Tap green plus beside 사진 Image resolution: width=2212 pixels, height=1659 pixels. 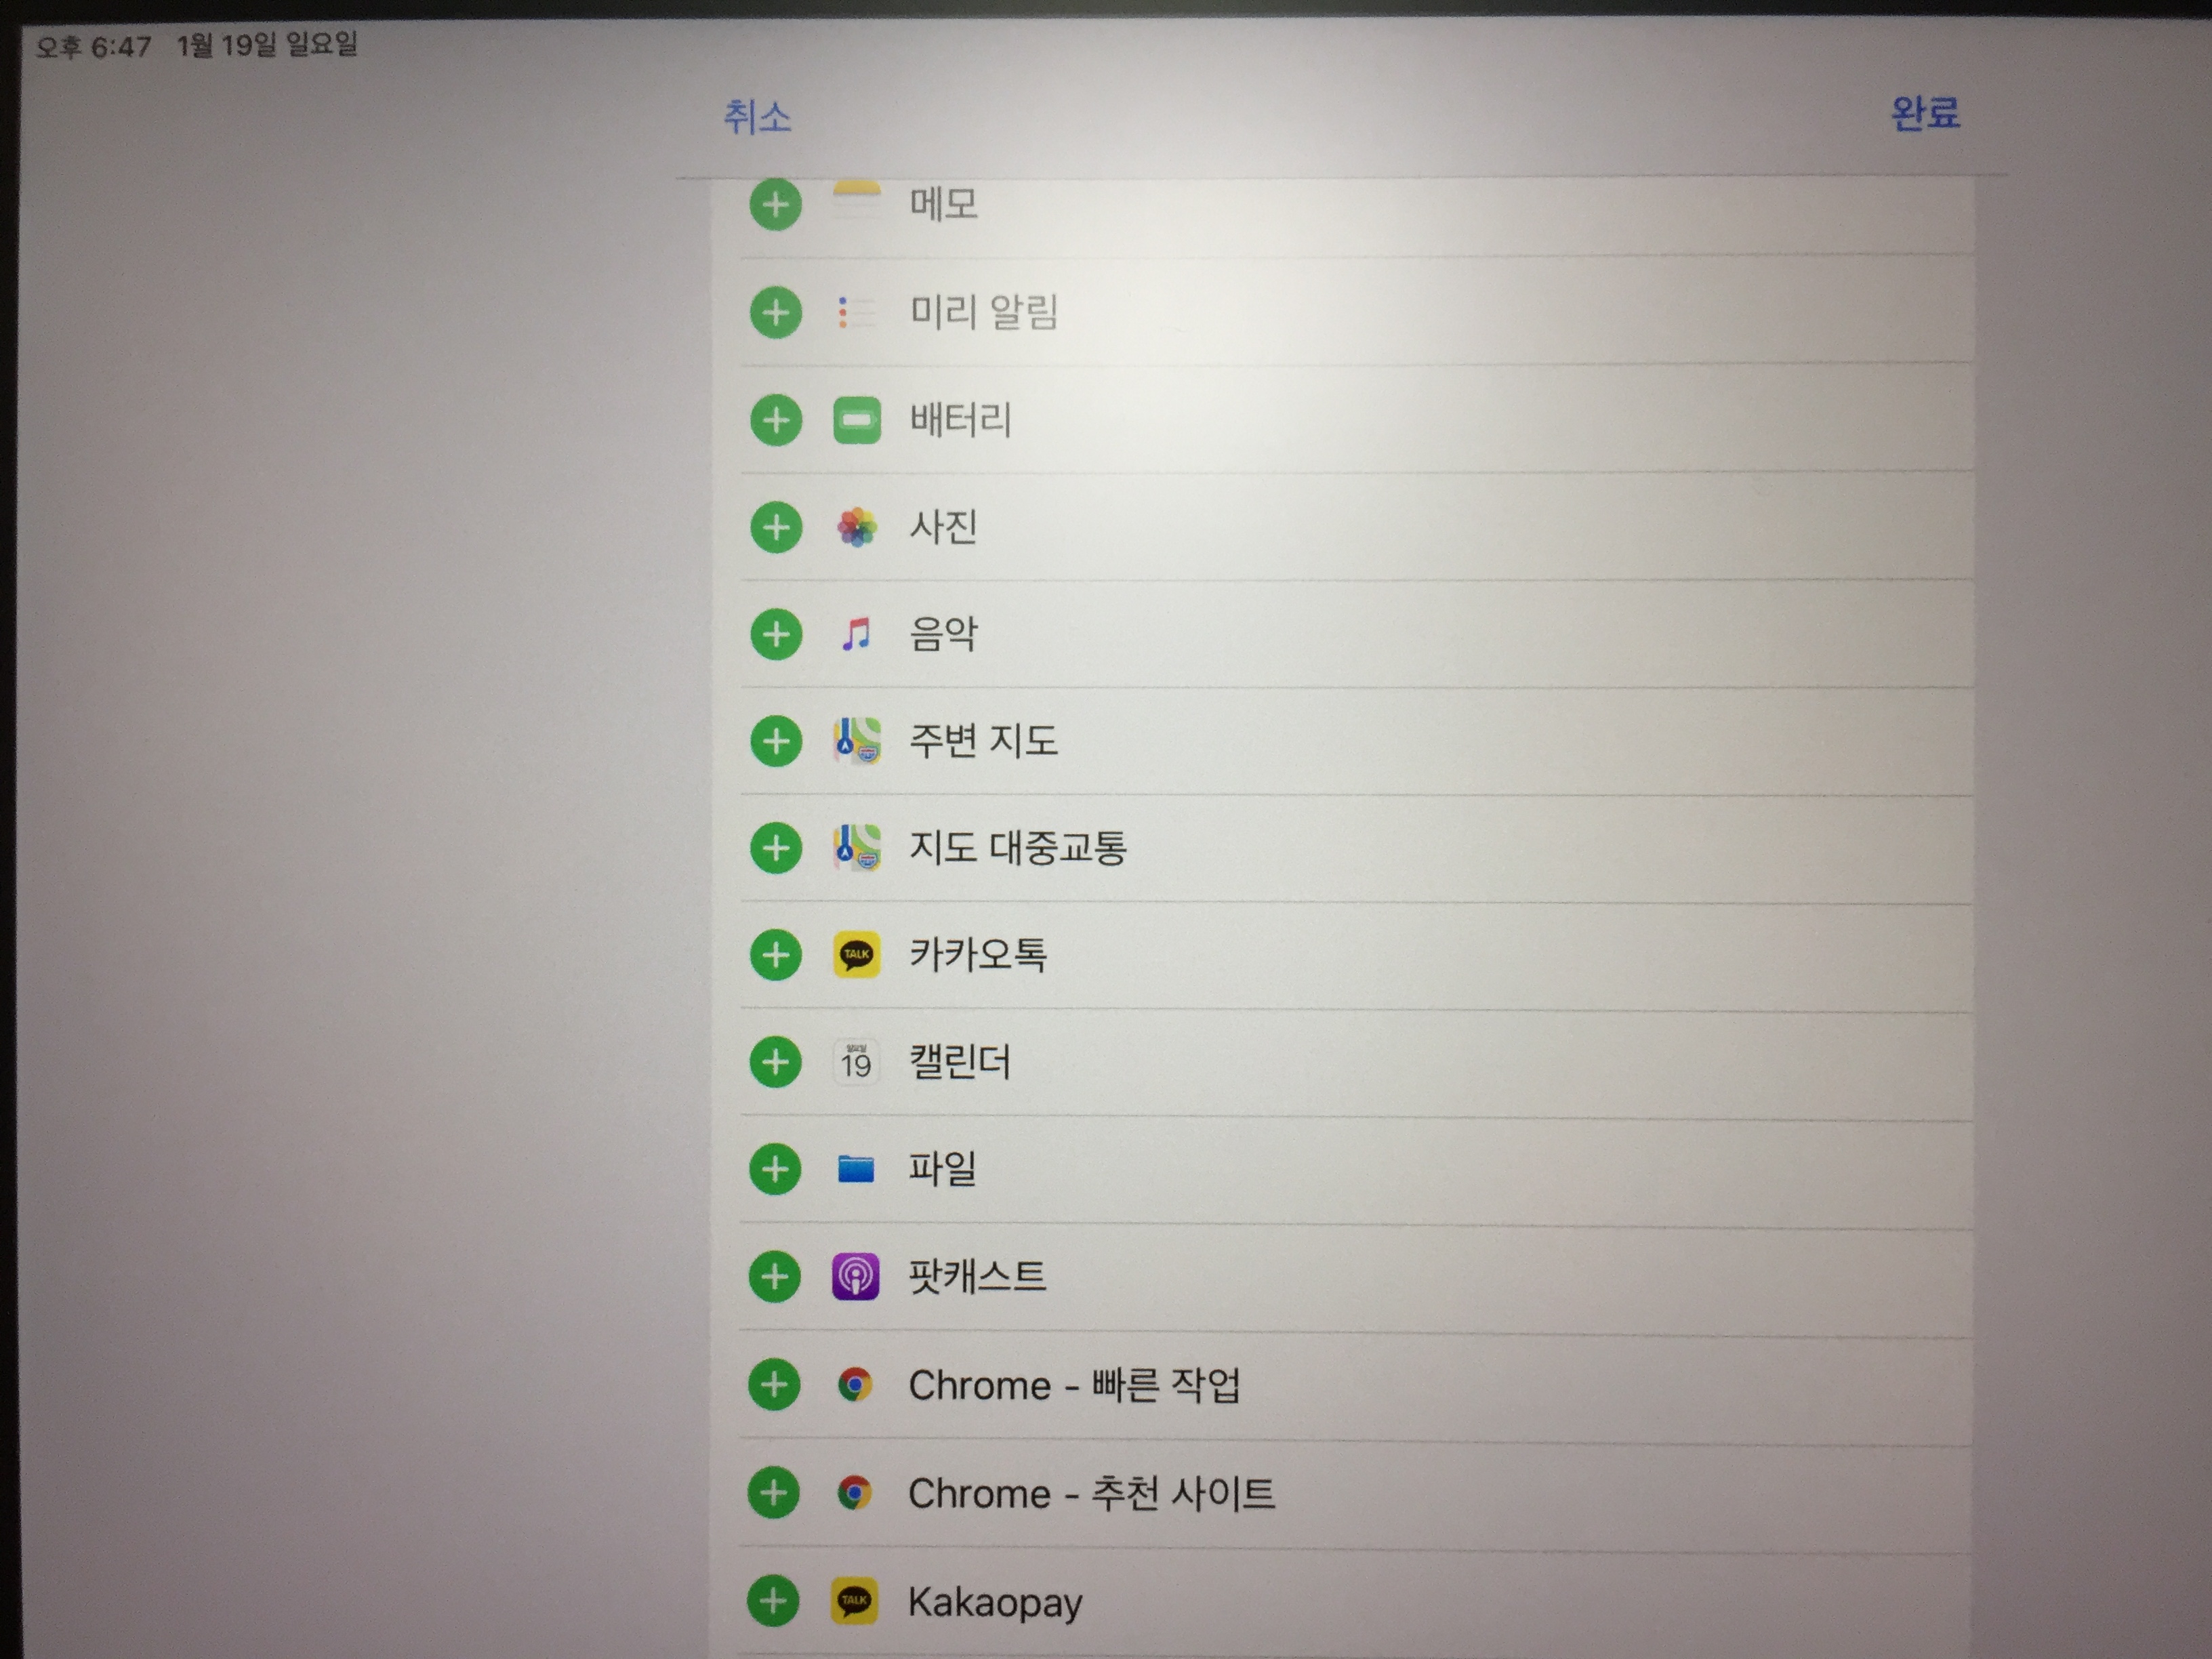(776, 527)
